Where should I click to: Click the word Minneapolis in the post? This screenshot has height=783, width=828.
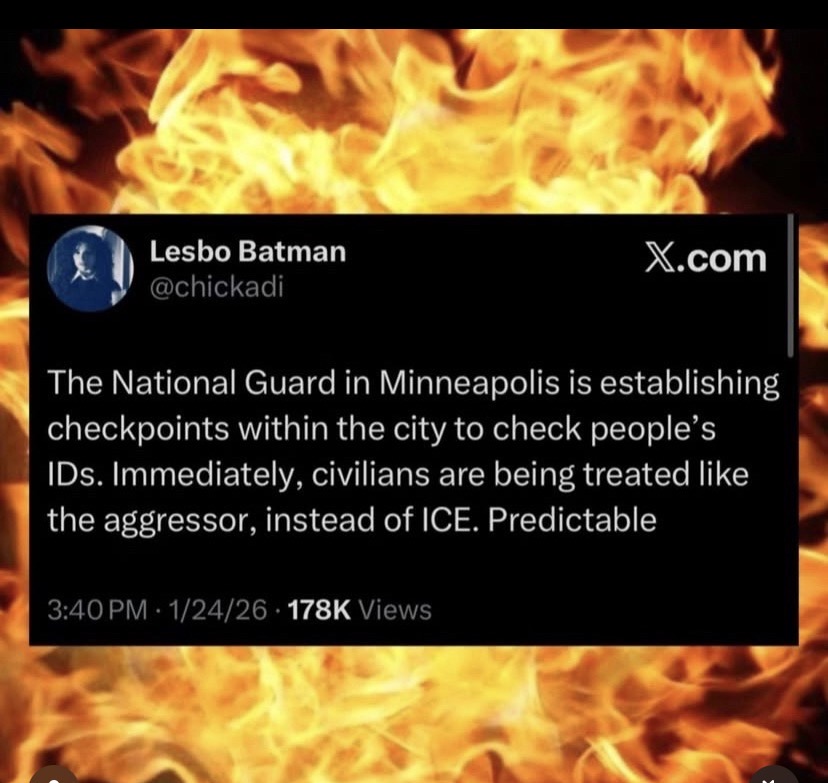click(x=468, y=383)
